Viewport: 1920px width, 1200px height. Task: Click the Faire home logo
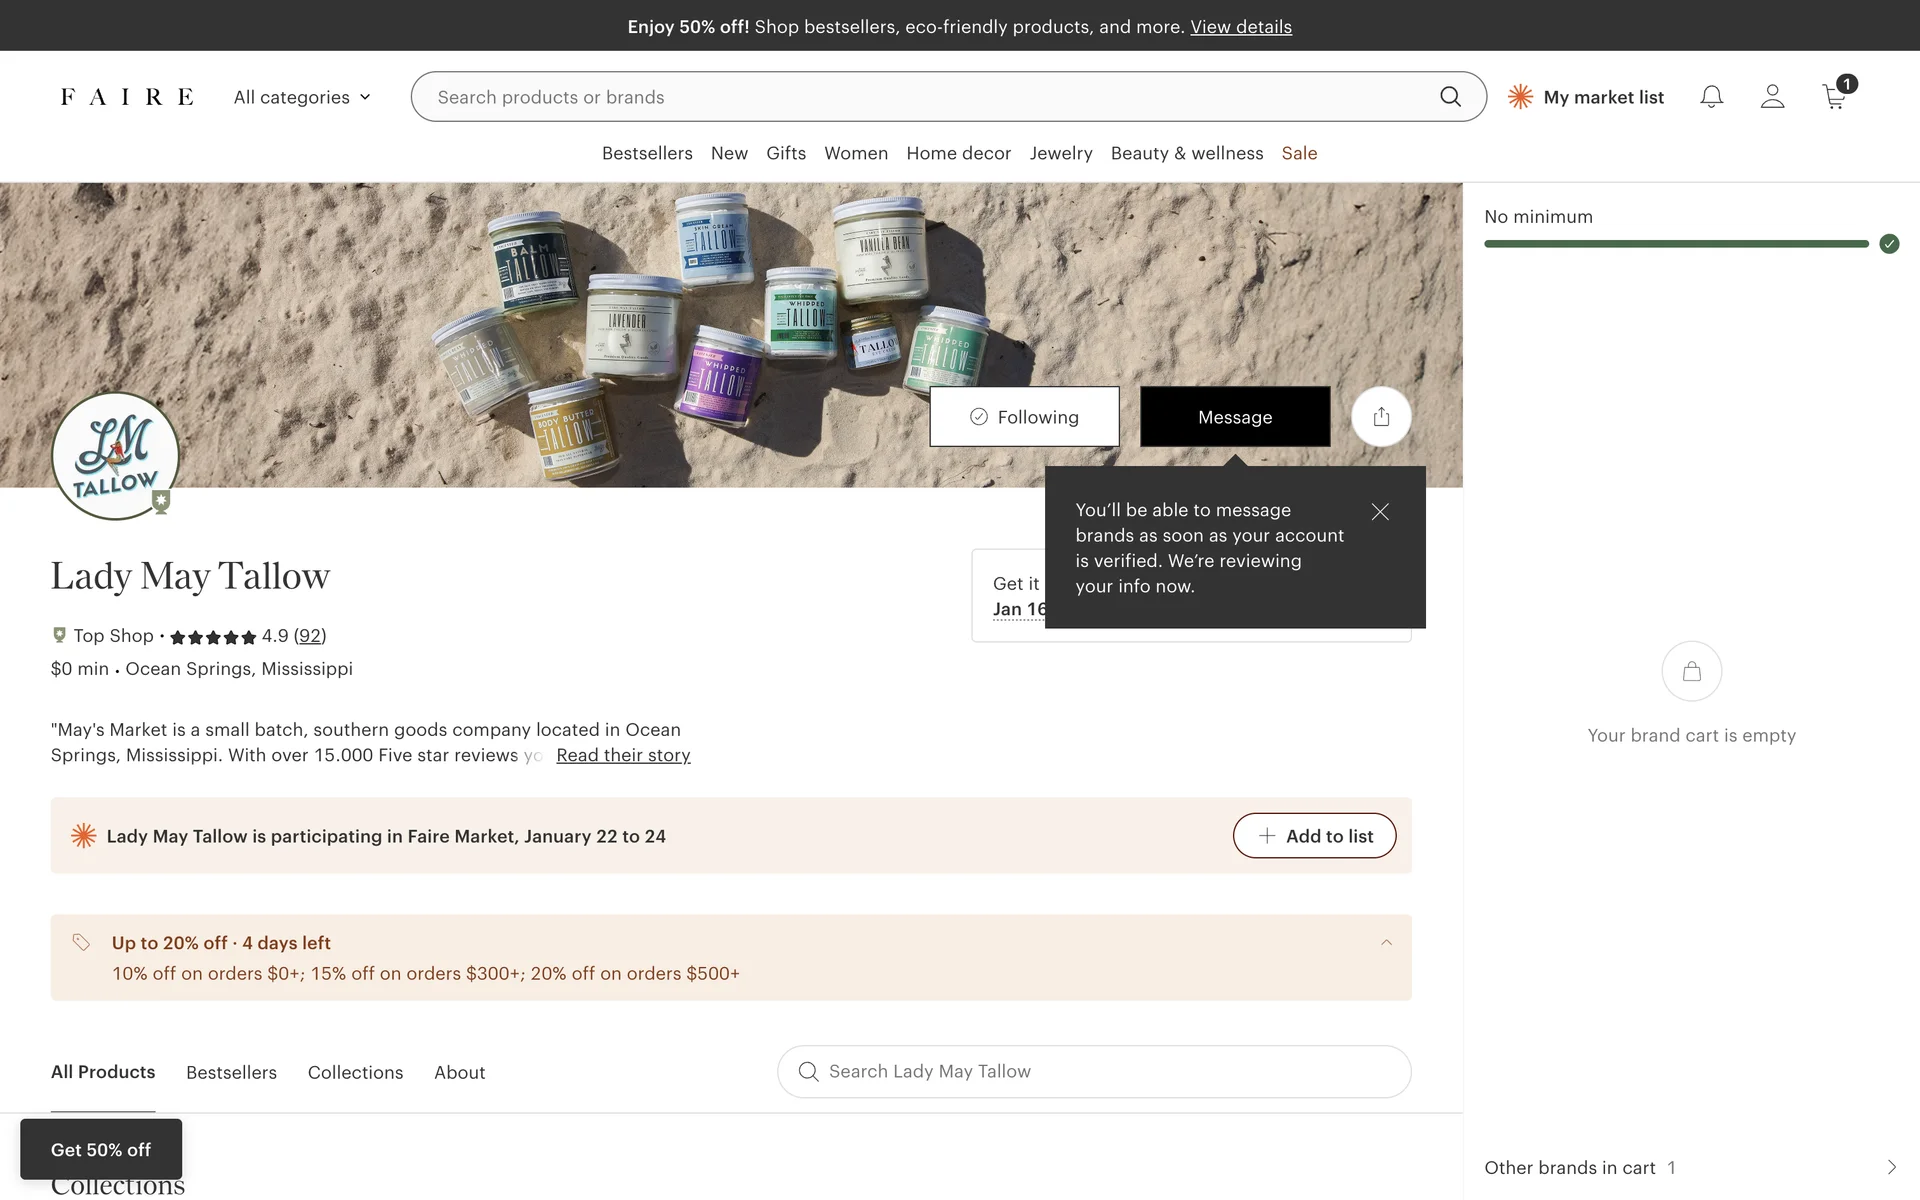tap(127, 97)
